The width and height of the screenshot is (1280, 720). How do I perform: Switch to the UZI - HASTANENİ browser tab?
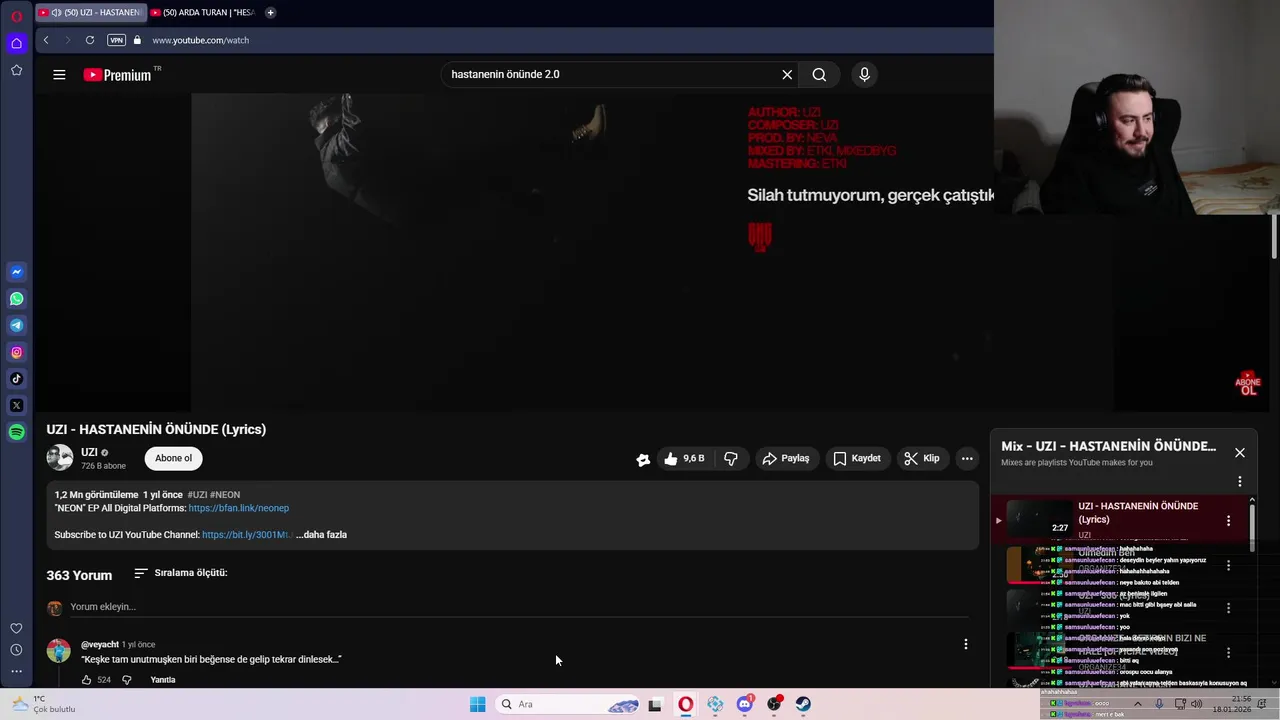point(89,12)
